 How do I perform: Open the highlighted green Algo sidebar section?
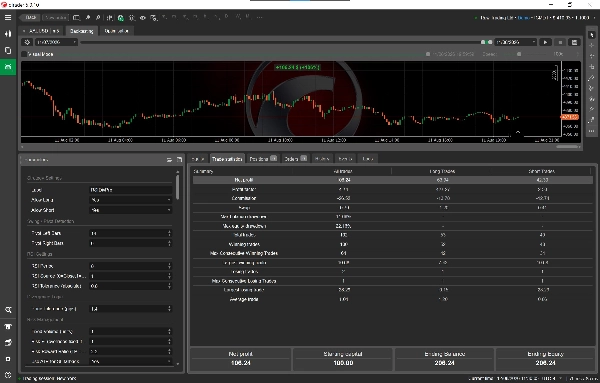pos(8,67)
